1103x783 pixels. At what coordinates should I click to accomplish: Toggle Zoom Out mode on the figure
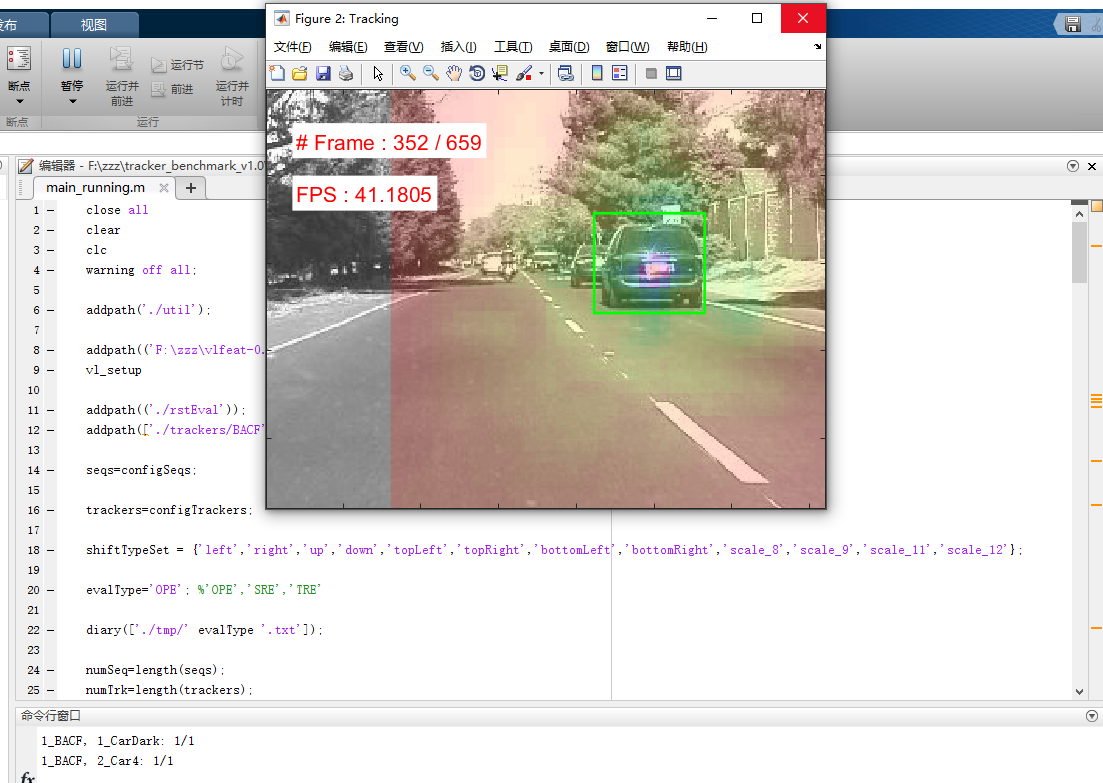(430, 73)
